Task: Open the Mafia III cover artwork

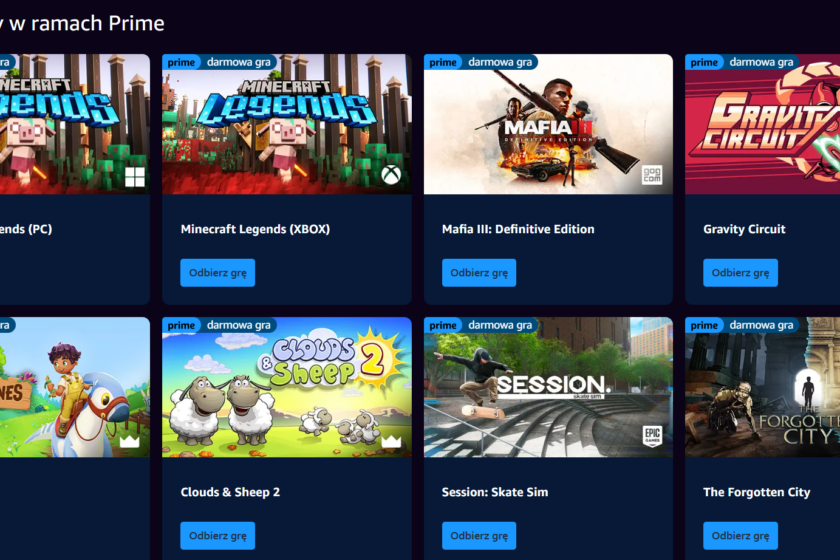Action: [x=548, y=124]
